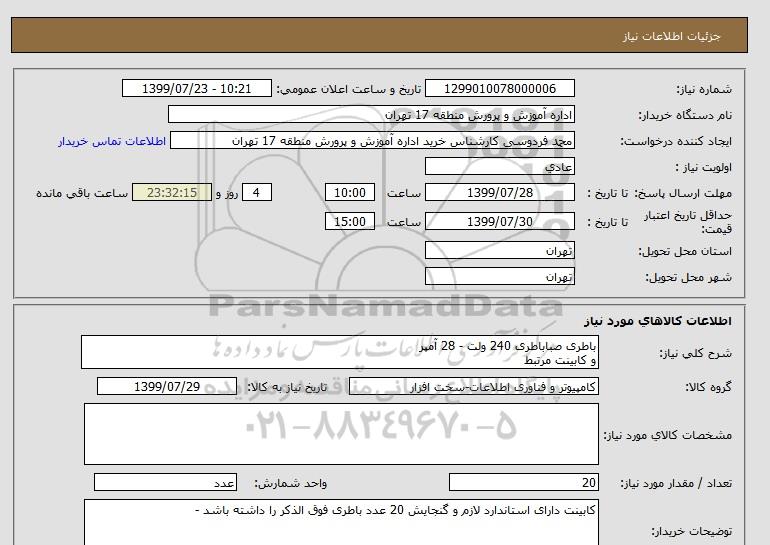The height and width of the screenshot is (545, 770).
Task: Click the label شرح کلی نیاز
Action: click(695, 353)
